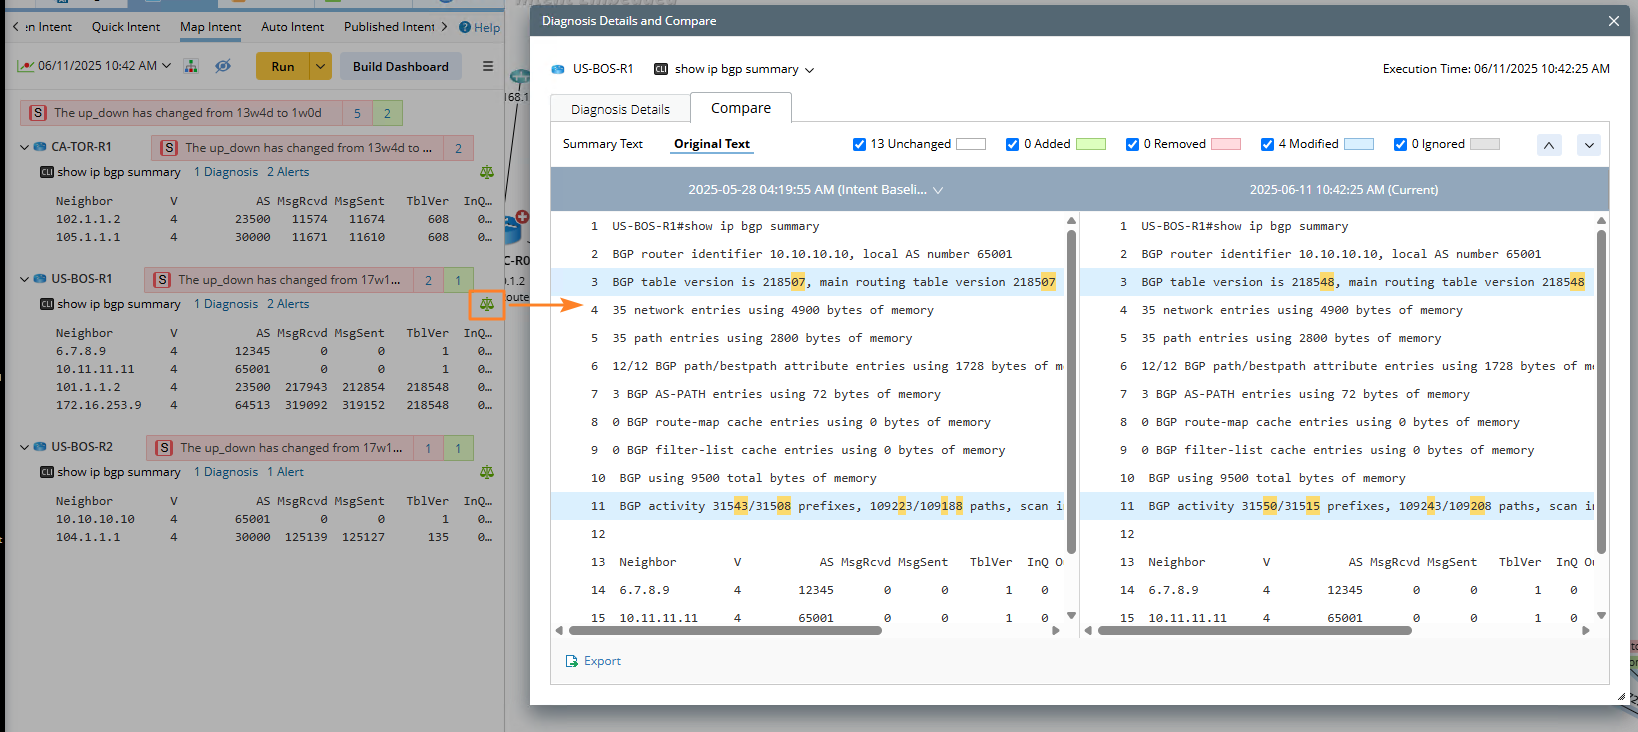Collapse the US-BOS-R2 device section
This screenshot has height=732, width=1638.
(25, 447)
